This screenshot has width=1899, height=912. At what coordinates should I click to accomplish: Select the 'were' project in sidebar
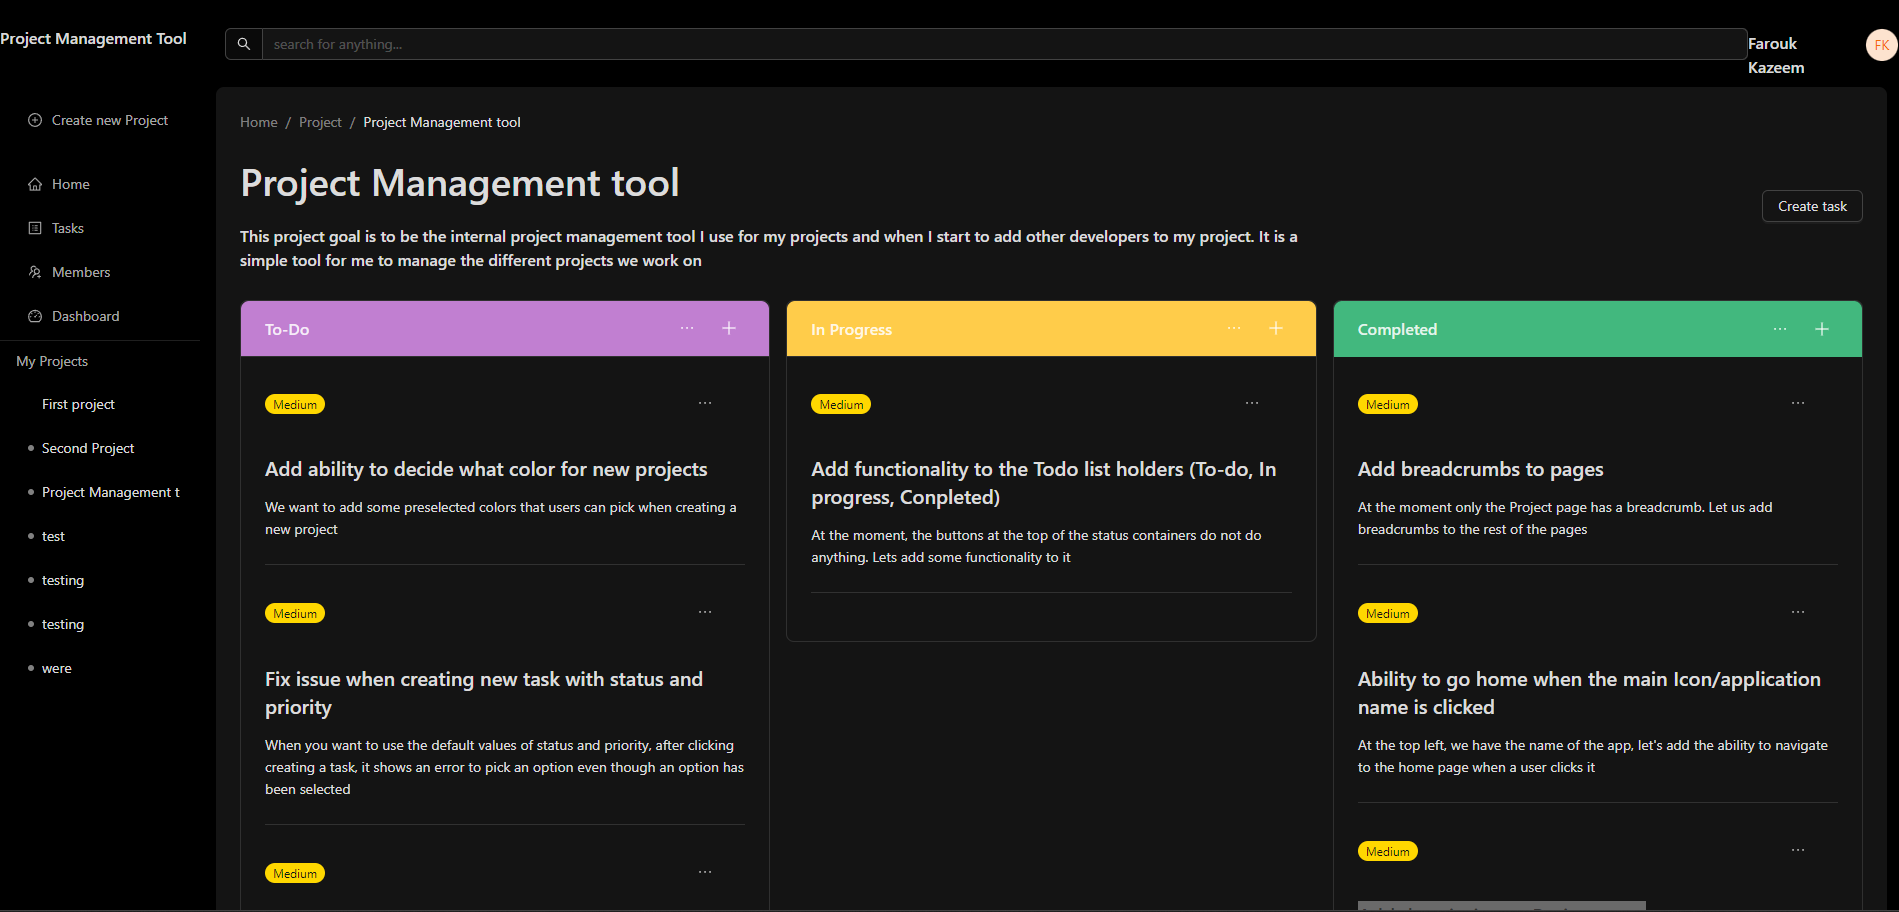[57, 668]
